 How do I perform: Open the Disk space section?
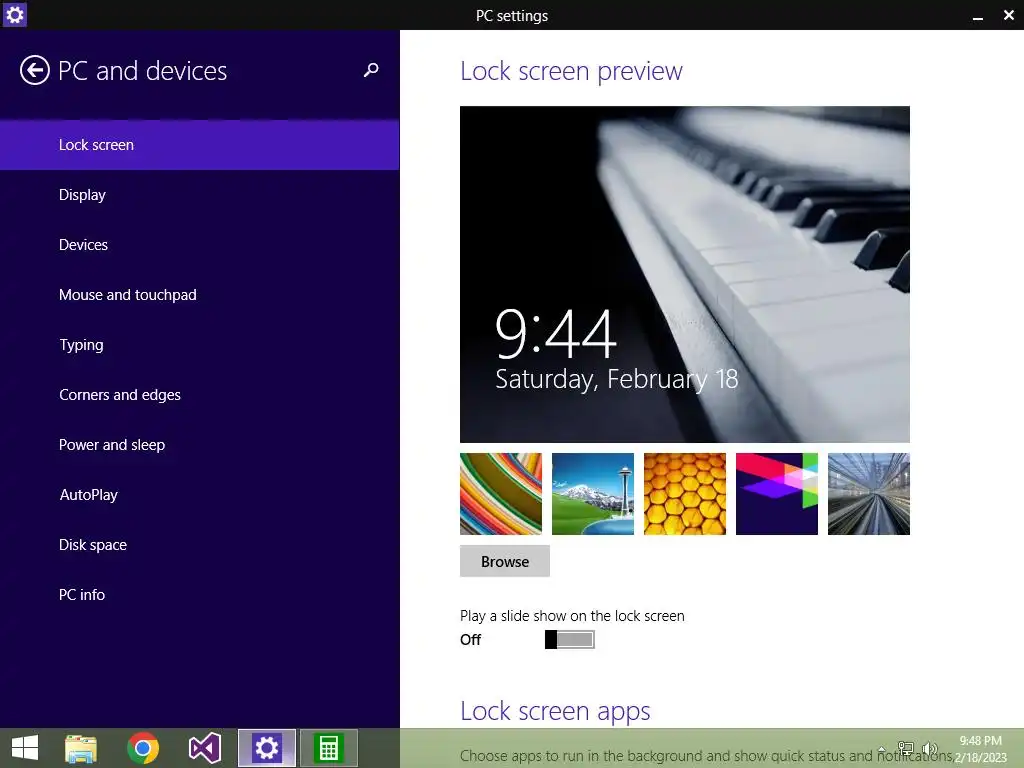(199, 545)
